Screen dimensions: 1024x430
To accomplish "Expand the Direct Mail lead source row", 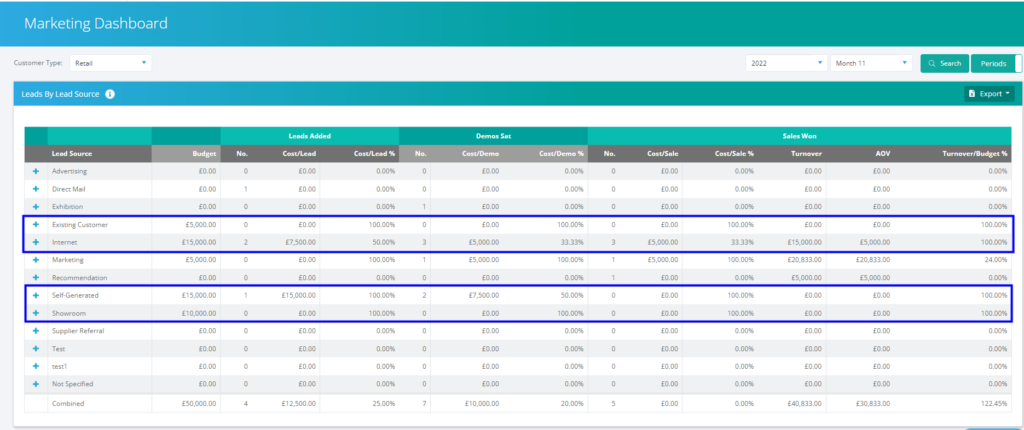I will [35, 188].
